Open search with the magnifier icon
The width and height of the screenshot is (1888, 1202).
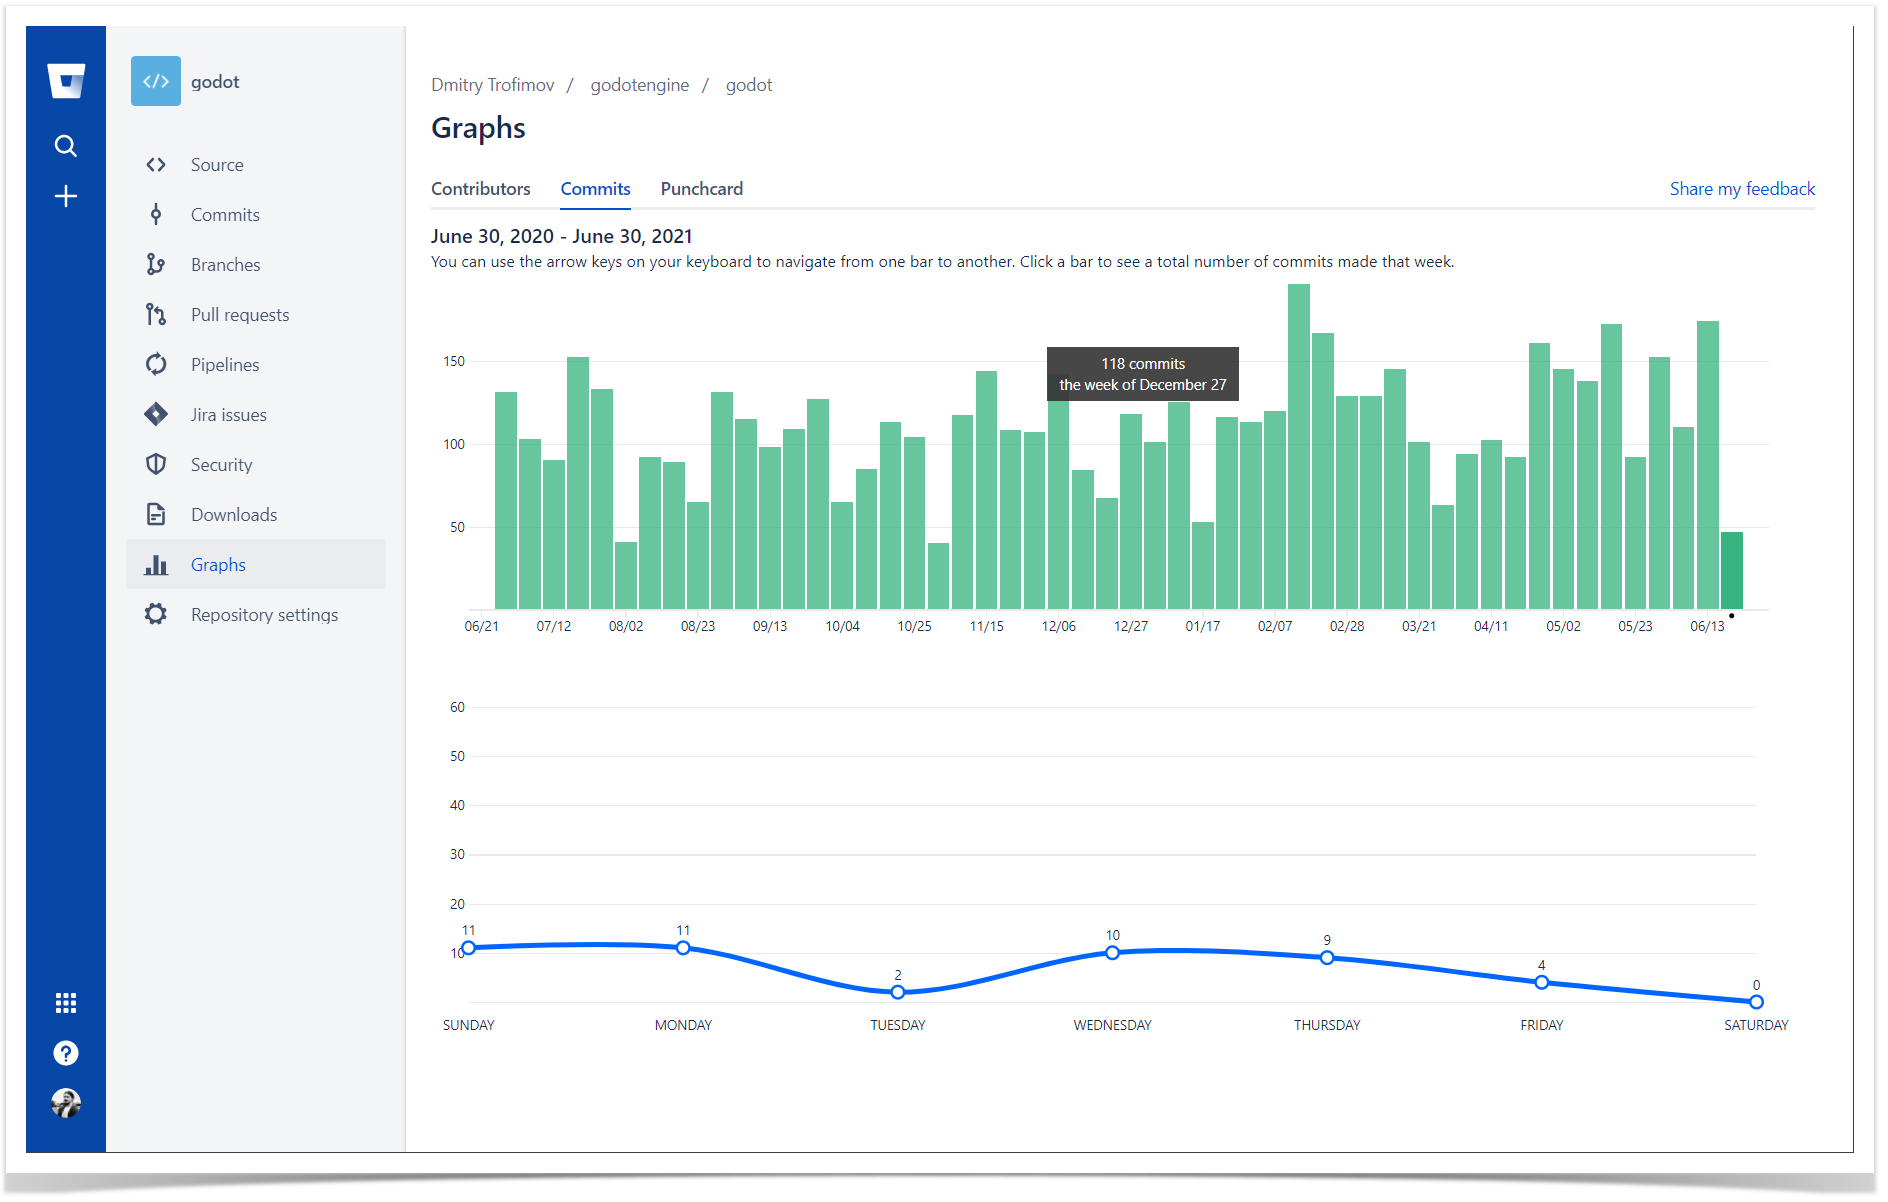66,146
